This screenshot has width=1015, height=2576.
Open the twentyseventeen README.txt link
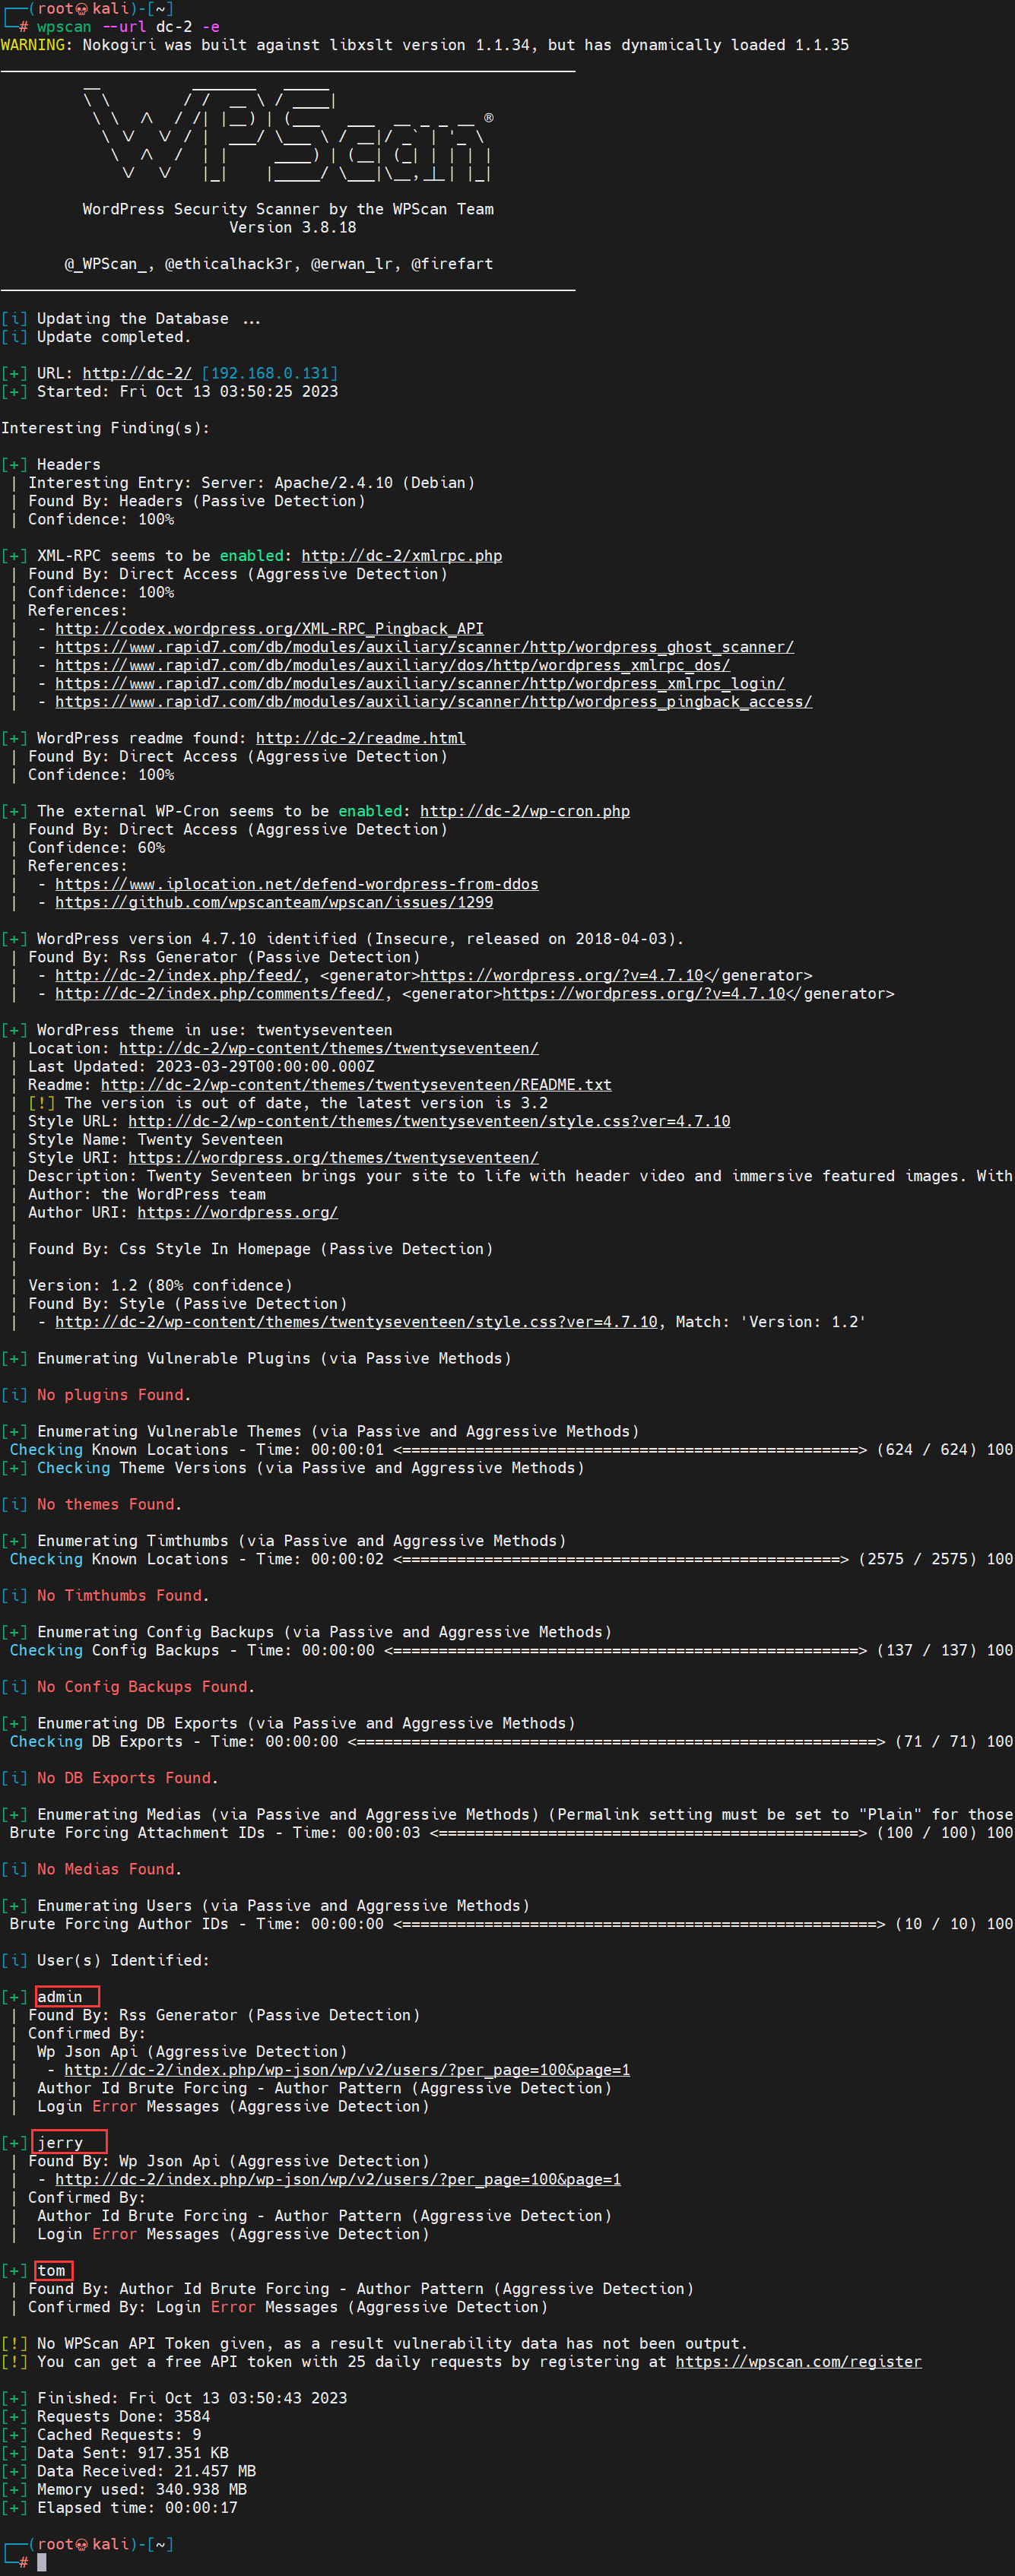(356, 1085)
